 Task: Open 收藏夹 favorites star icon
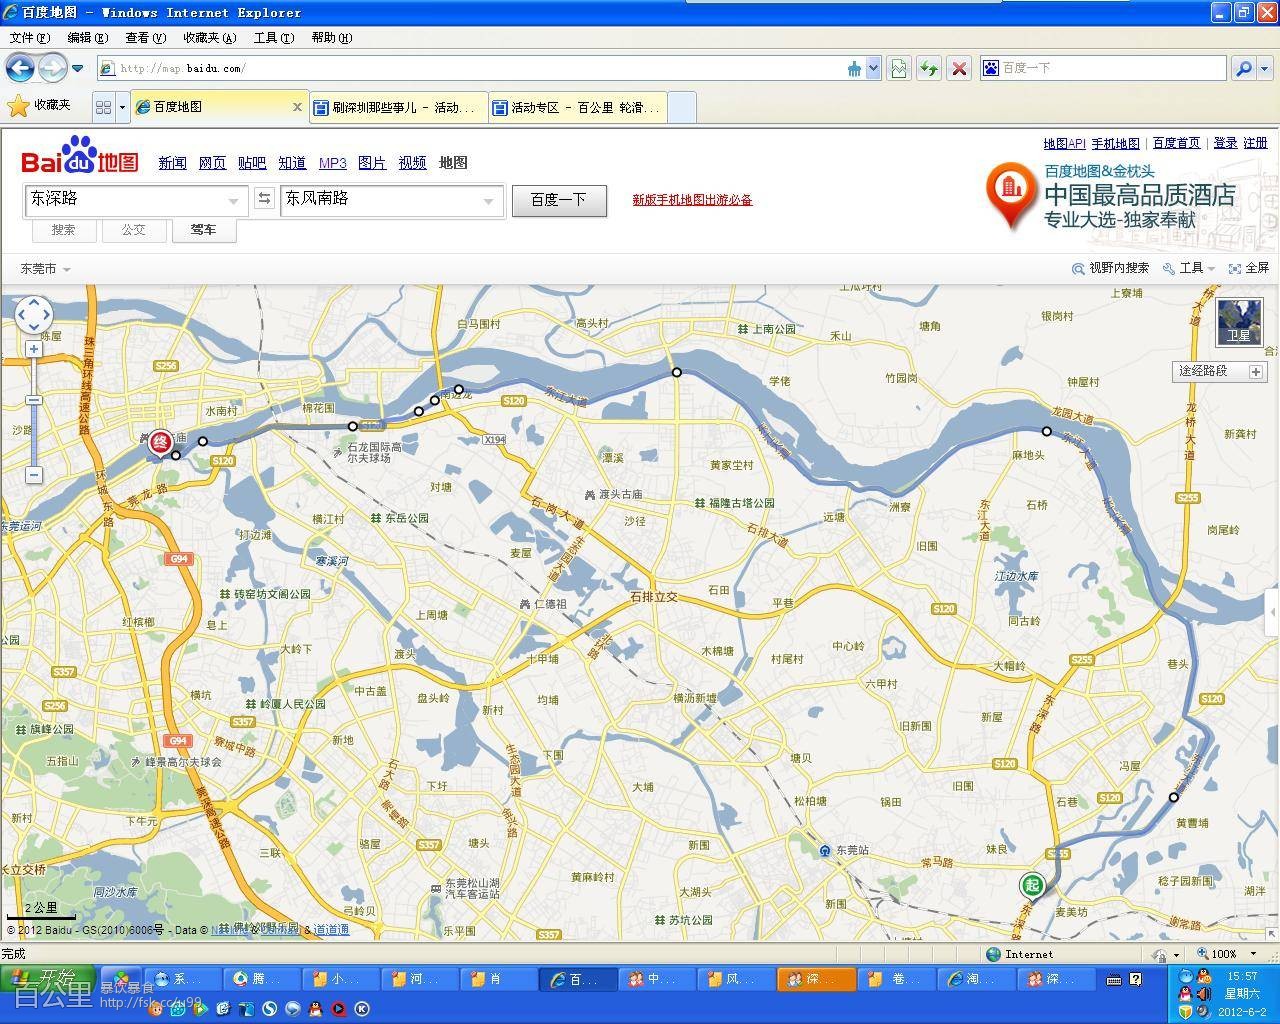pyautogui.click(x=18, y=105)
